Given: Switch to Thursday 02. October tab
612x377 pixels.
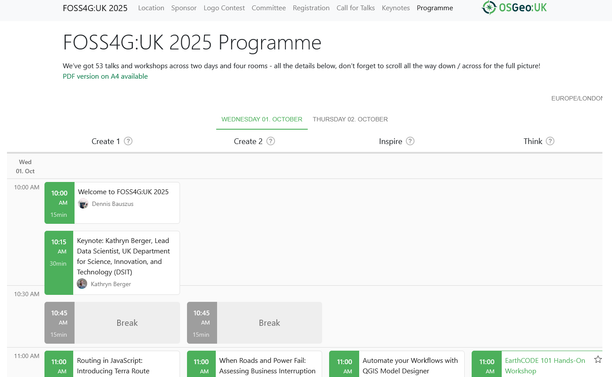Looking at the screenshot, I should click(350, 119).
